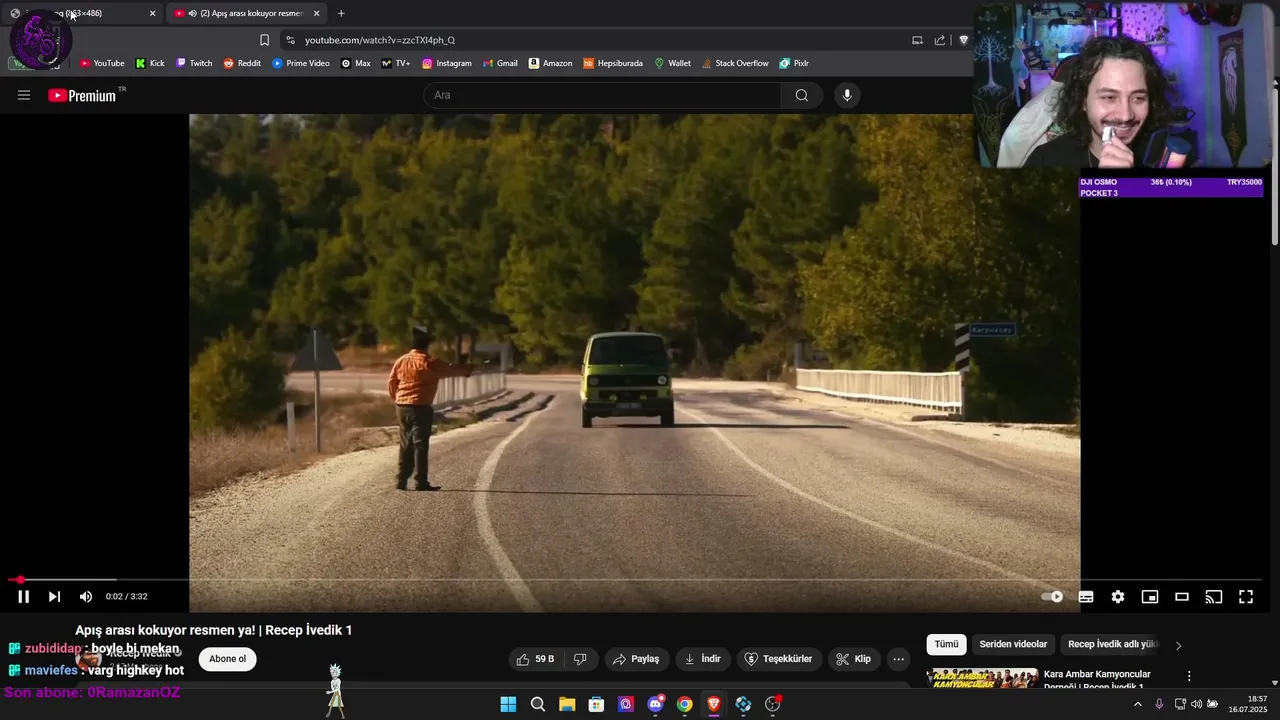Open Kara Ambar Kamyoncular video thumbnail
This screenshot has width=1280, height=720.
tap(982, 678)
